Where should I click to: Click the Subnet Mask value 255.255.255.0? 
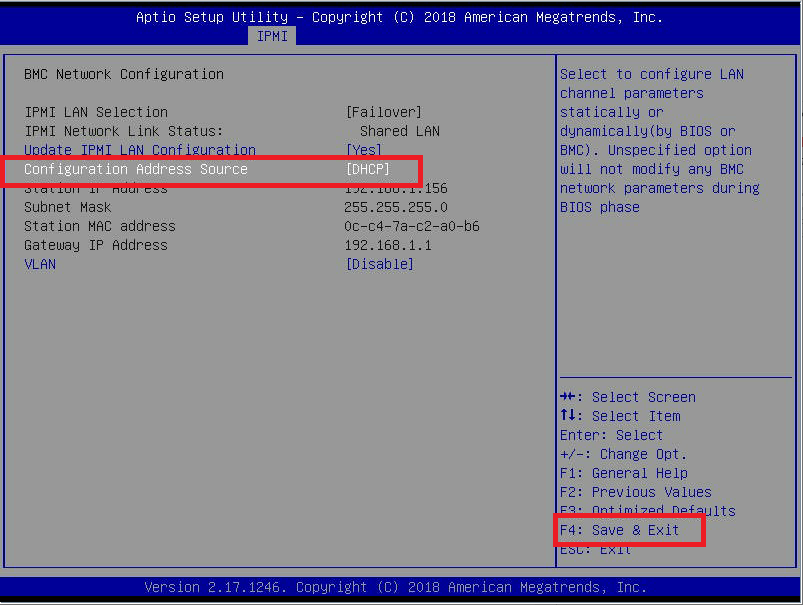[x=396, y=207]
